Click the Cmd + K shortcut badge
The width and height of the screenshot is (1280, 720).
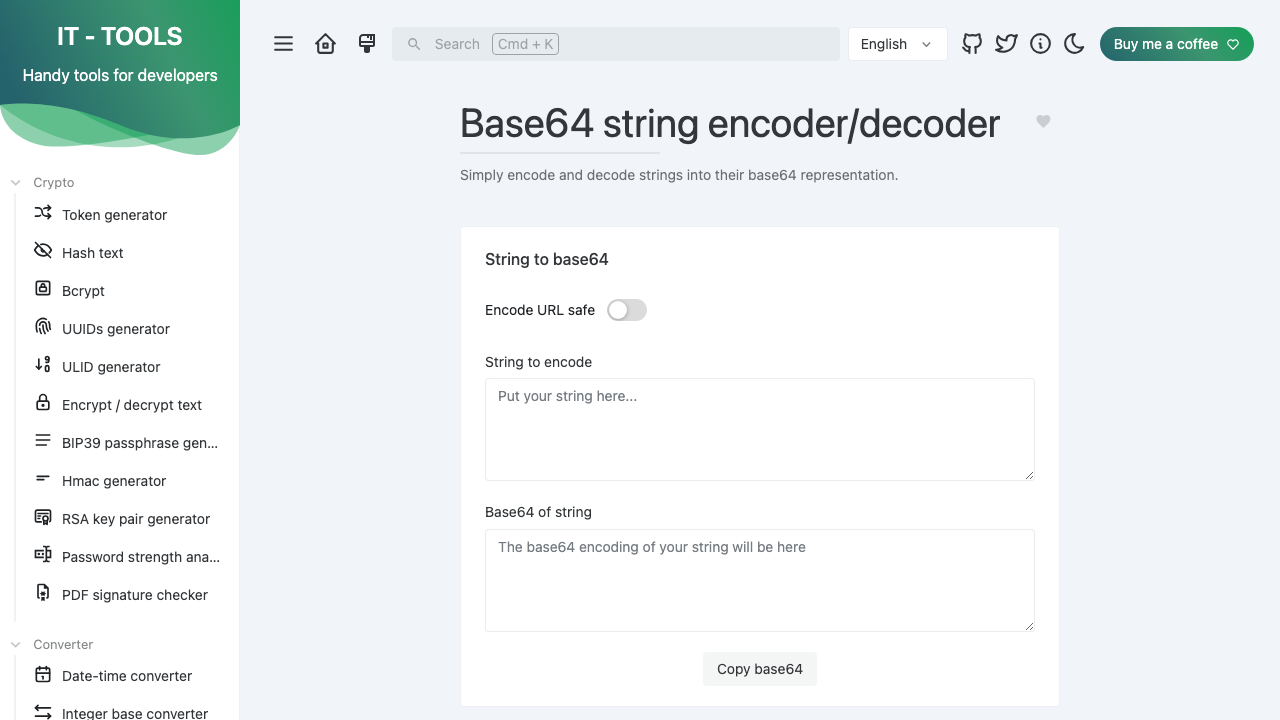[525, 44]
